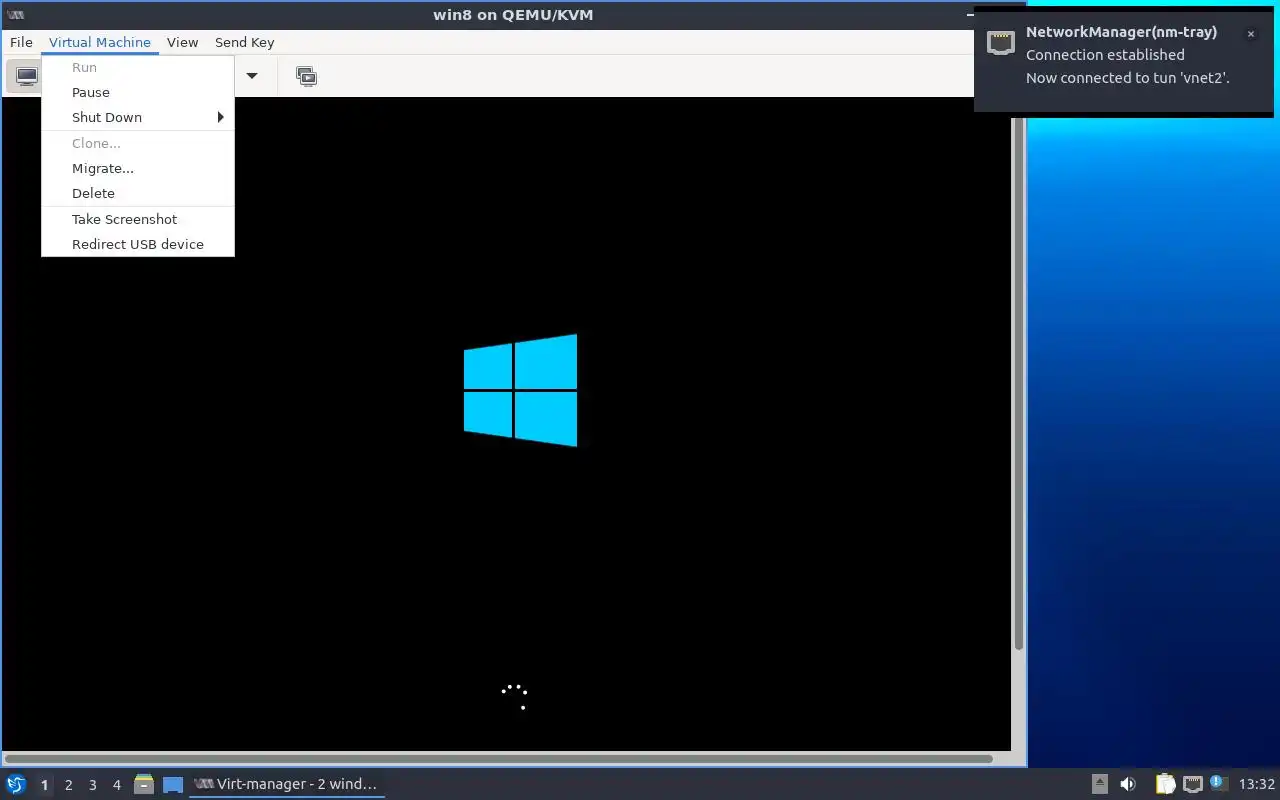Click the NetworkManager notification network icon
This screenshot has width=1280, height=800.
(1001, 42)
